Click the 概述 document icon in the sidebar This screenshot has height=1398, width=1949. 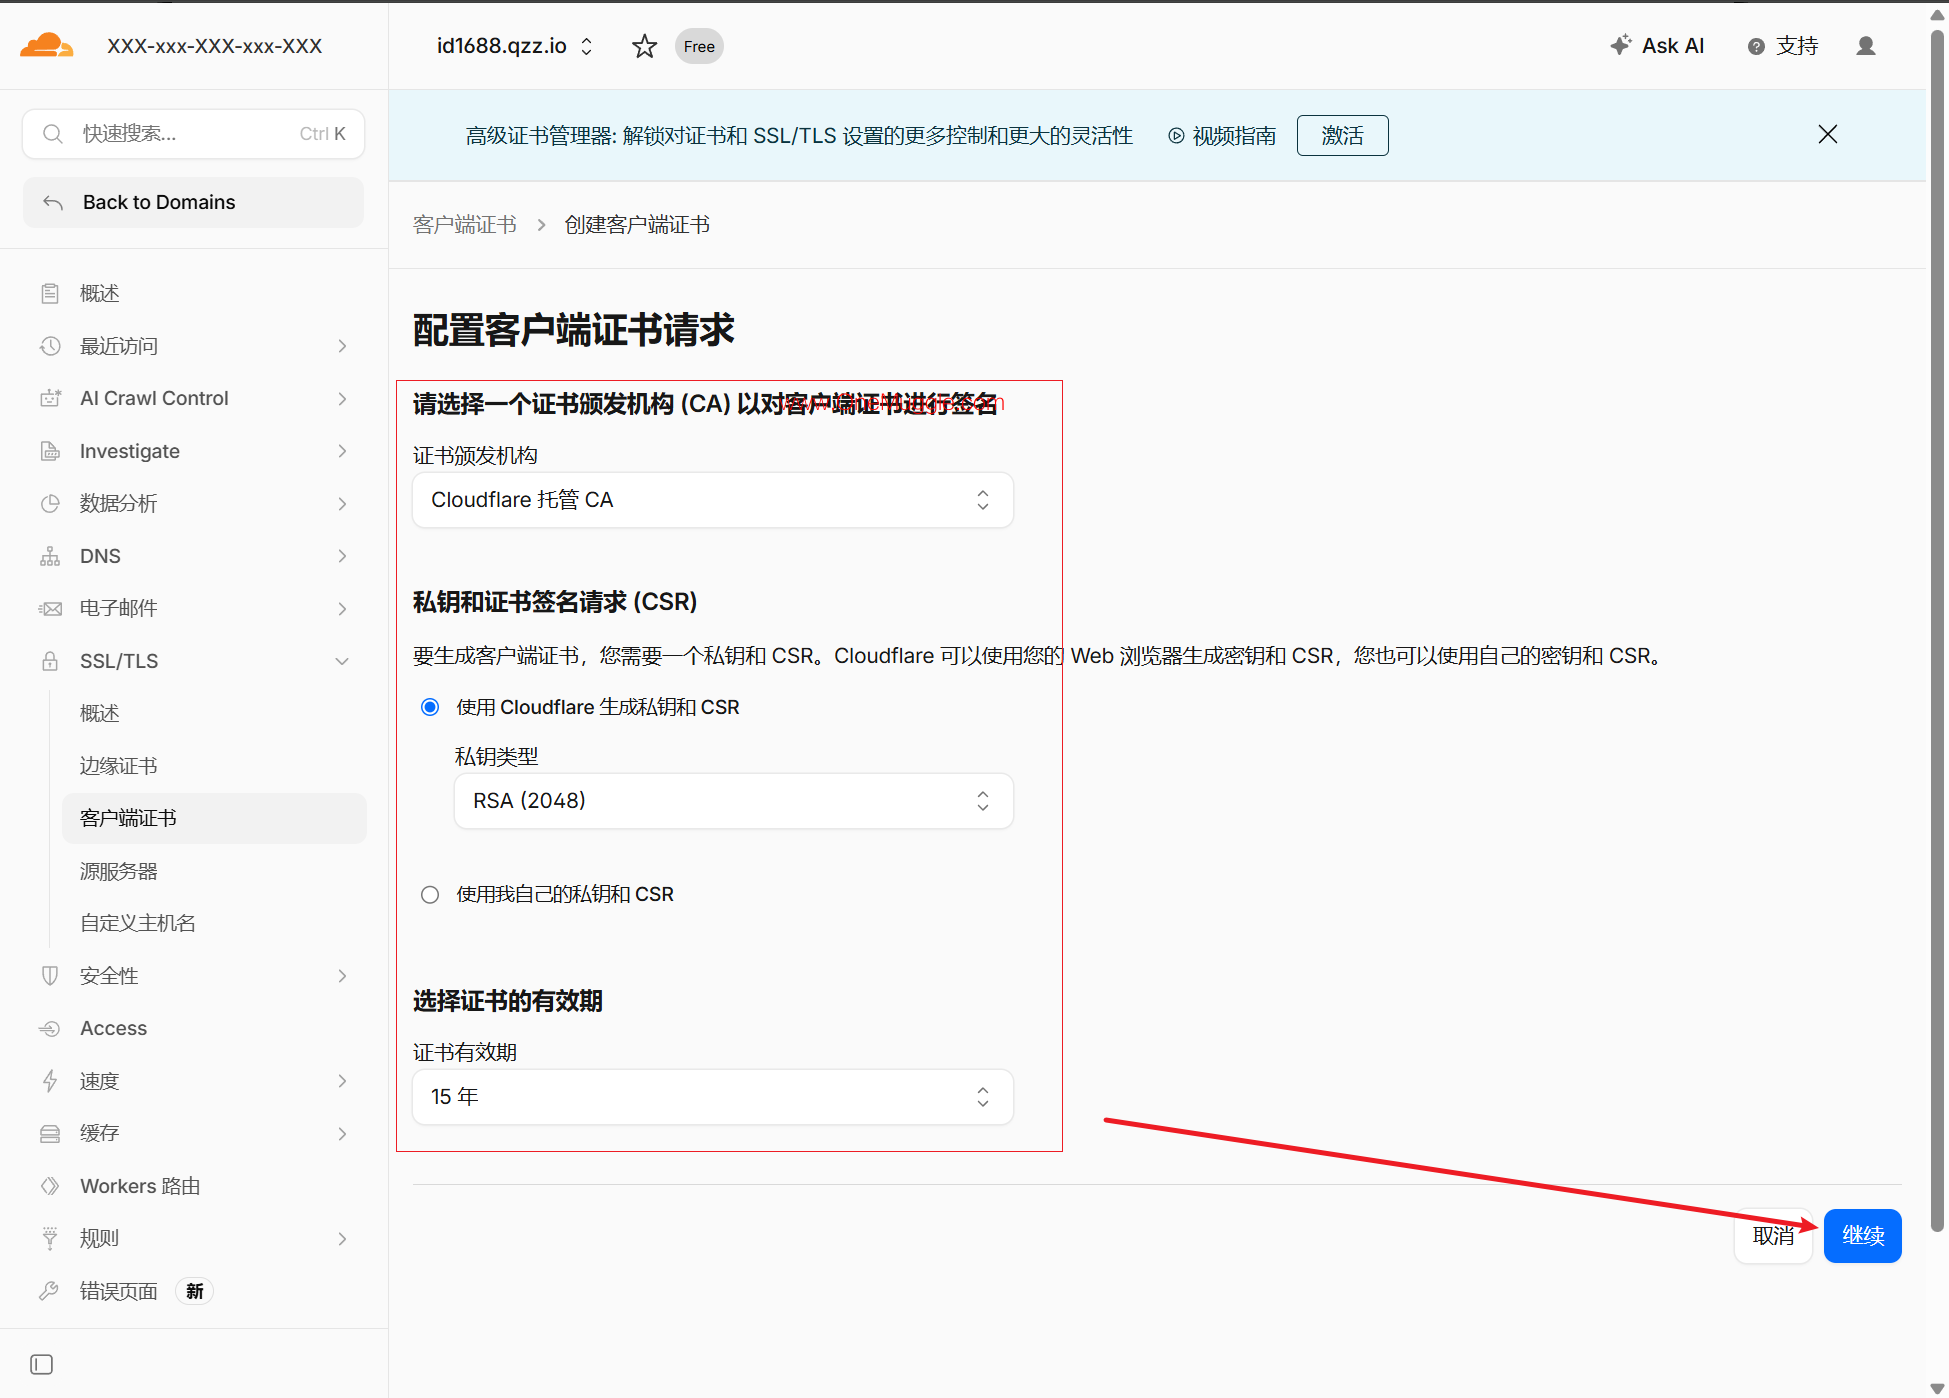pyautogui.click(x=50, y=293)
